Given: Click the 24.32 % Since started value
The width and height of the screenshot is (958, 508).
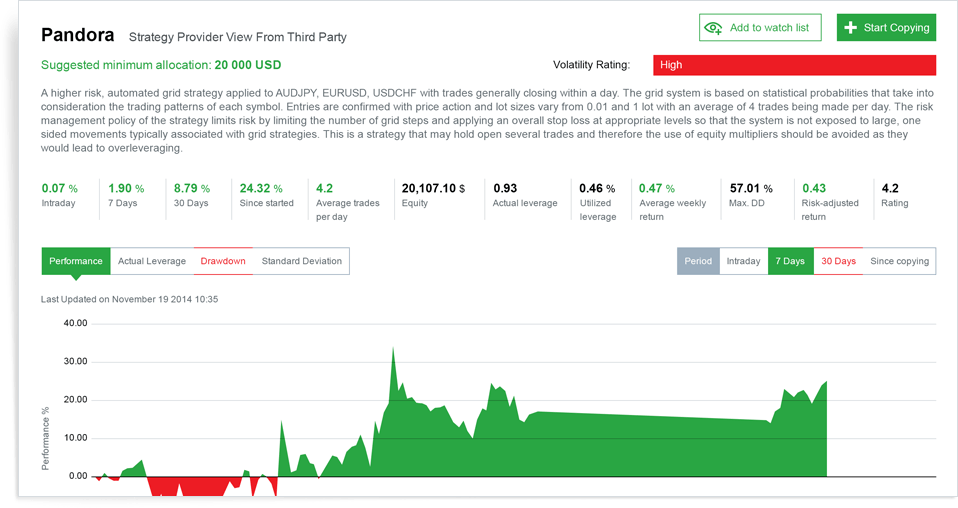Looking at the screenshot, I should point(261,188).
